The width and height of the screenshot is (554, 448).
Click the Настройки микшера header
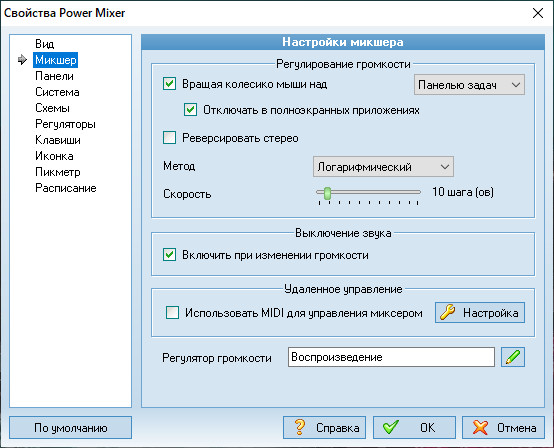343,42
